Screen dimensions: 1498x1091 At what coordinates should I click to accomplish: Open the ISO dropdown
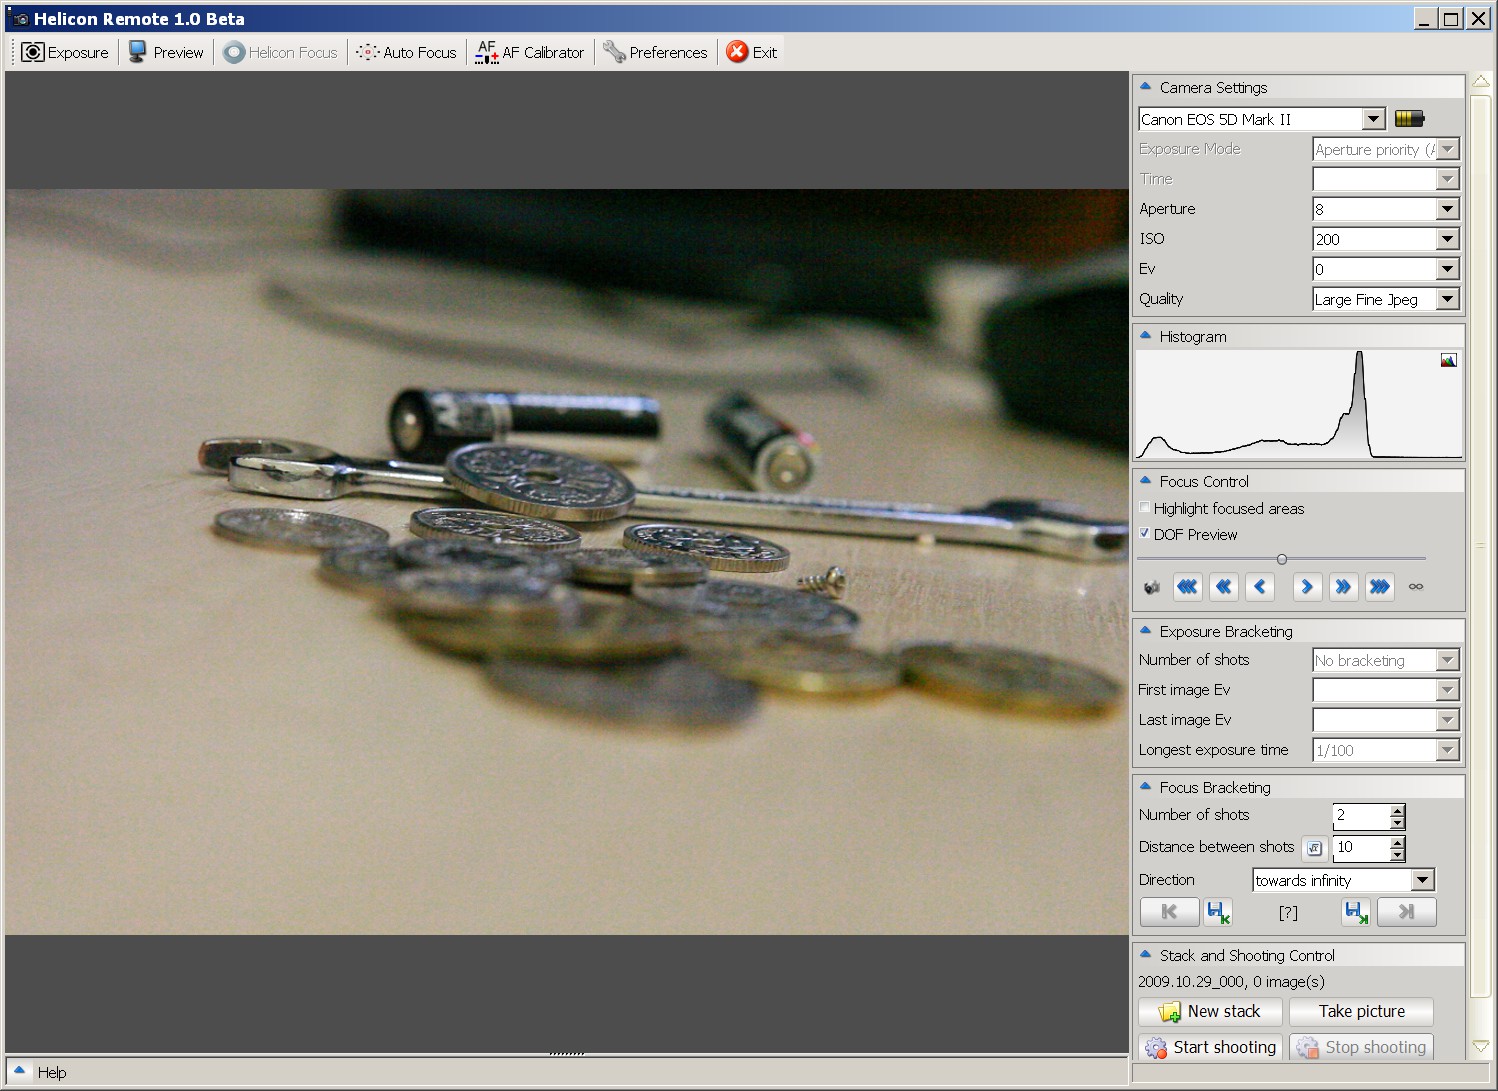coord(1447,239)
